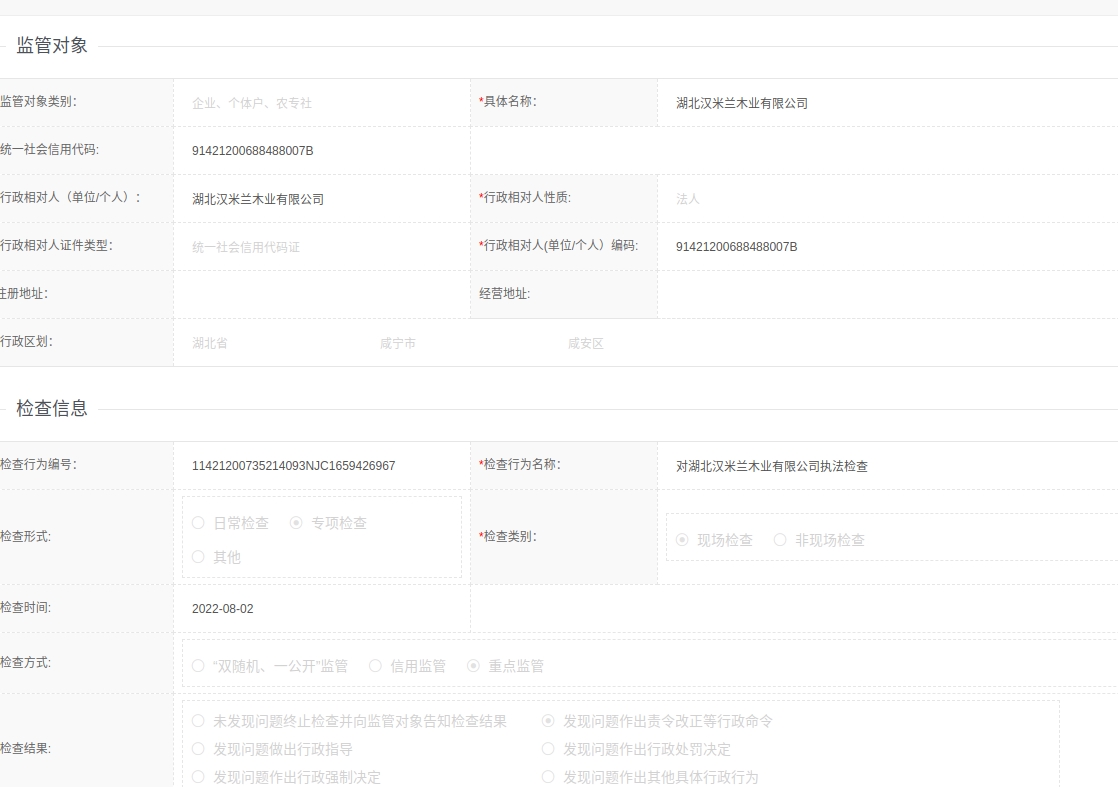The width and height of the screenshot is (1118, 787).
Task: Open the 行政相对人性质 dropdown showing 法人
Action: tap(888, 199)
